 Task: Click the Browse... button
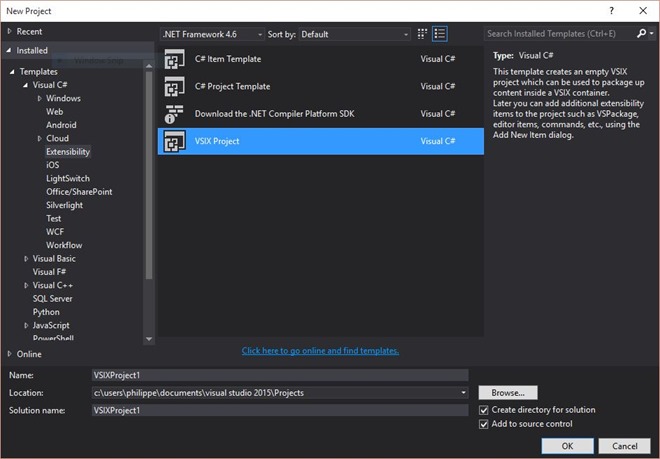(508, 393)
